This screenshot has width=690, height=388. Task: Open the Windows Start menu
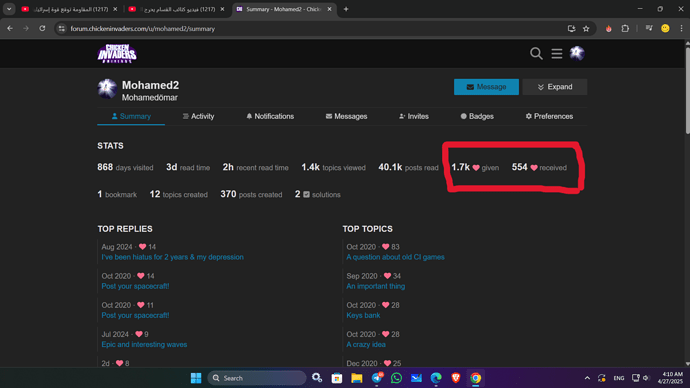pyautogui.click(x=196, y=378)
